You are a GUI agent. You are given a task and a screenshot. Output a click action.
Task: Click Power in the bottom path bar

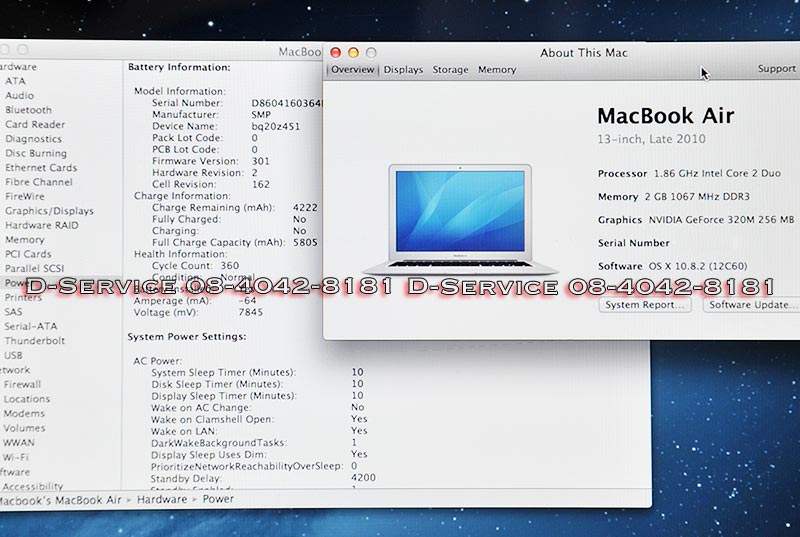218,499
